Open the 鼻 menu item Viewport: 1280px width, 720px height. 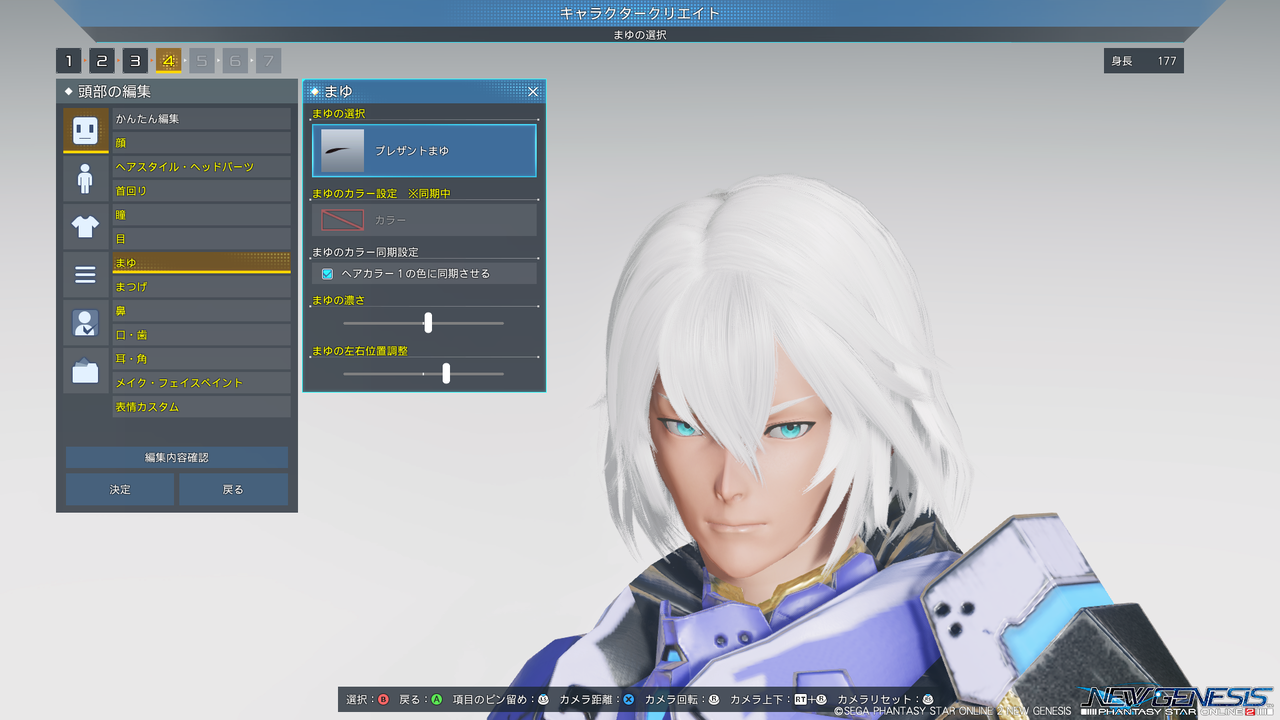[x=201, y=311]
